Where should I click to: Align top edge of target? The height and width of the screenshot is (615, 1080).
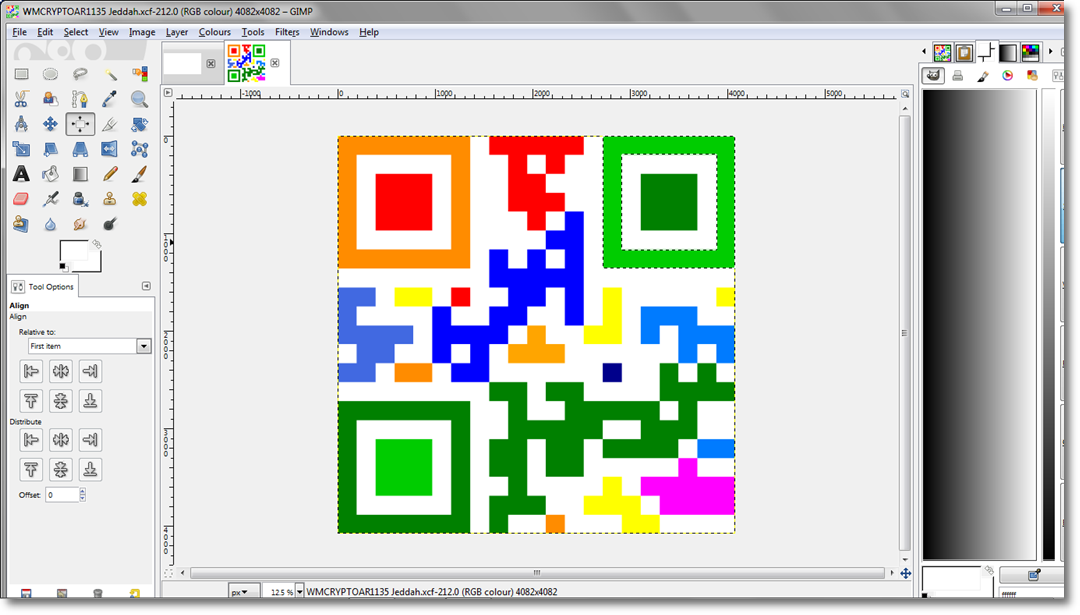[x=31, y=401]
